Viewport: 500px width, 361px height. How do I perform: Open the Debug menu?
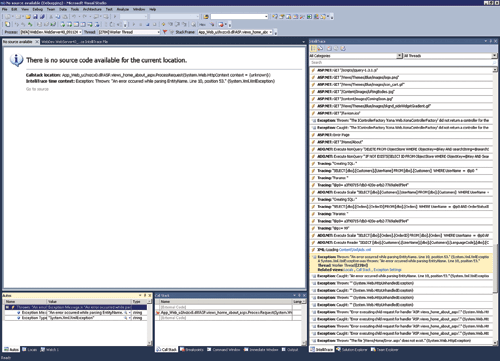pos(37,9)
